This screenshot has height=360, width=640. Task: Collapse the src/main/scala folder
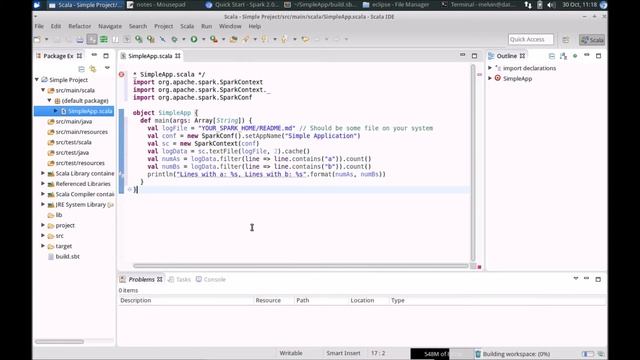[43, 90]
